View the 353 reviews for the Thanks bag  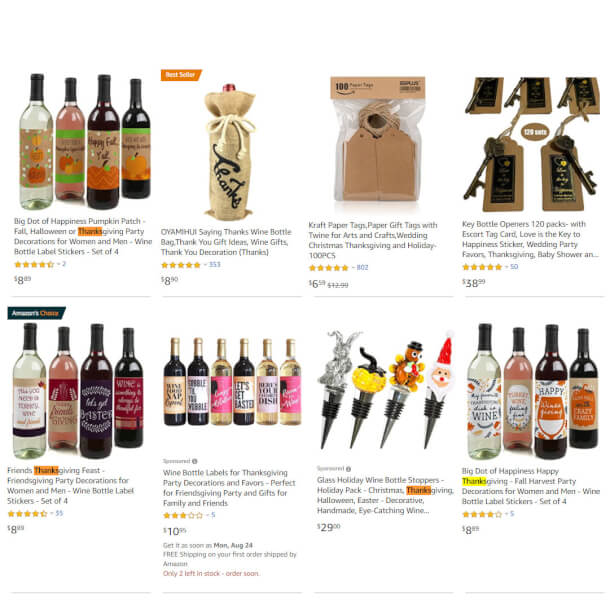214,265
